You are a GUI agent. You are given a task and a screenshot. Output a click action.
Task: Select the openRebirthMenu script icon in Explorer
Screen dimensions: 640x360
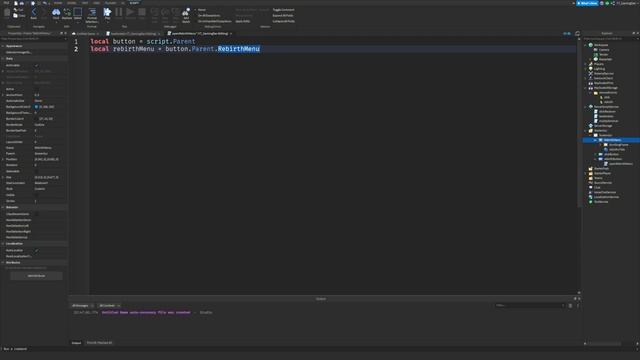click(606, 164)
